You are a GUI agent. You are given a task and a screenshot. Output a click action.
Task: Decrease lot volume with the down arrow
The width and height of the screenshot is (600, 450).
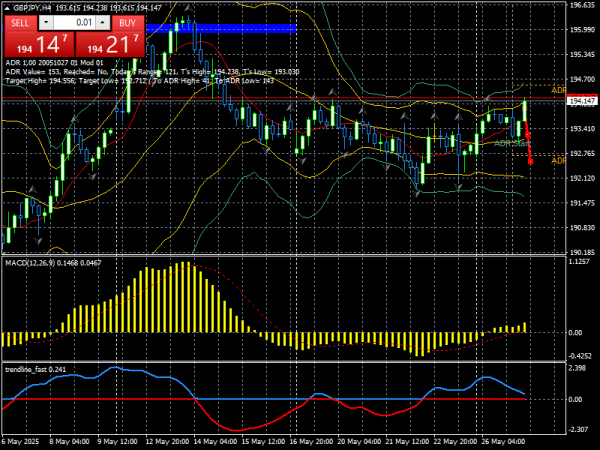[46, 23]
